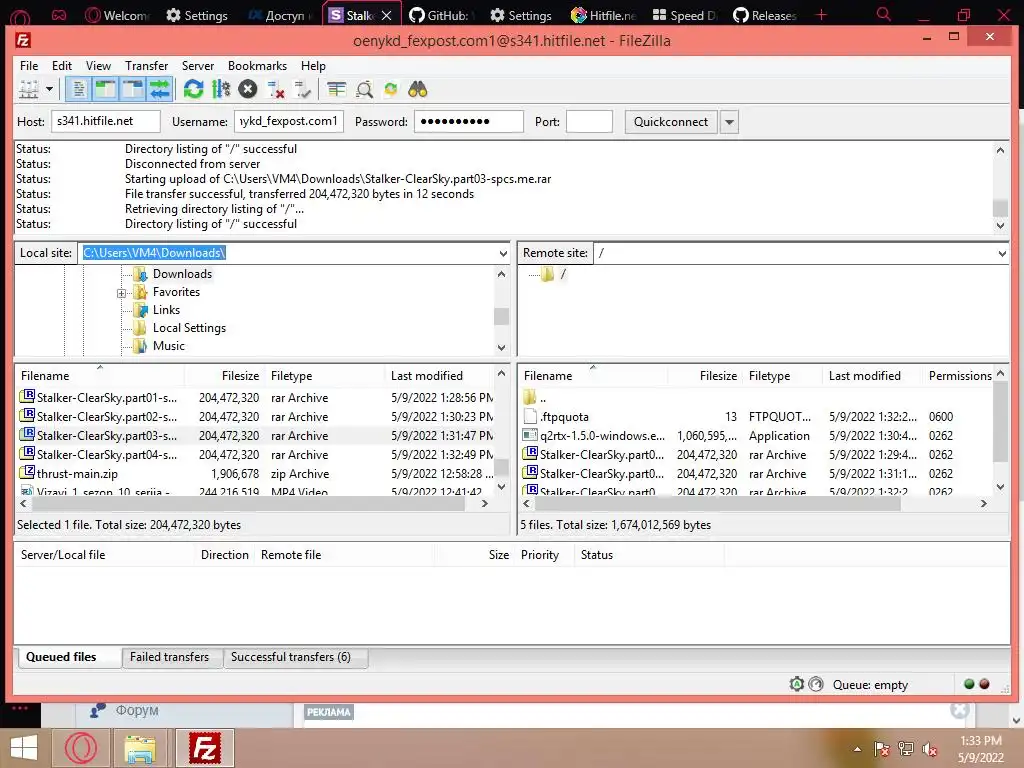1024x768 pixels.
Task: Open the Remote site path dropdown
Action: point(1002,253)
